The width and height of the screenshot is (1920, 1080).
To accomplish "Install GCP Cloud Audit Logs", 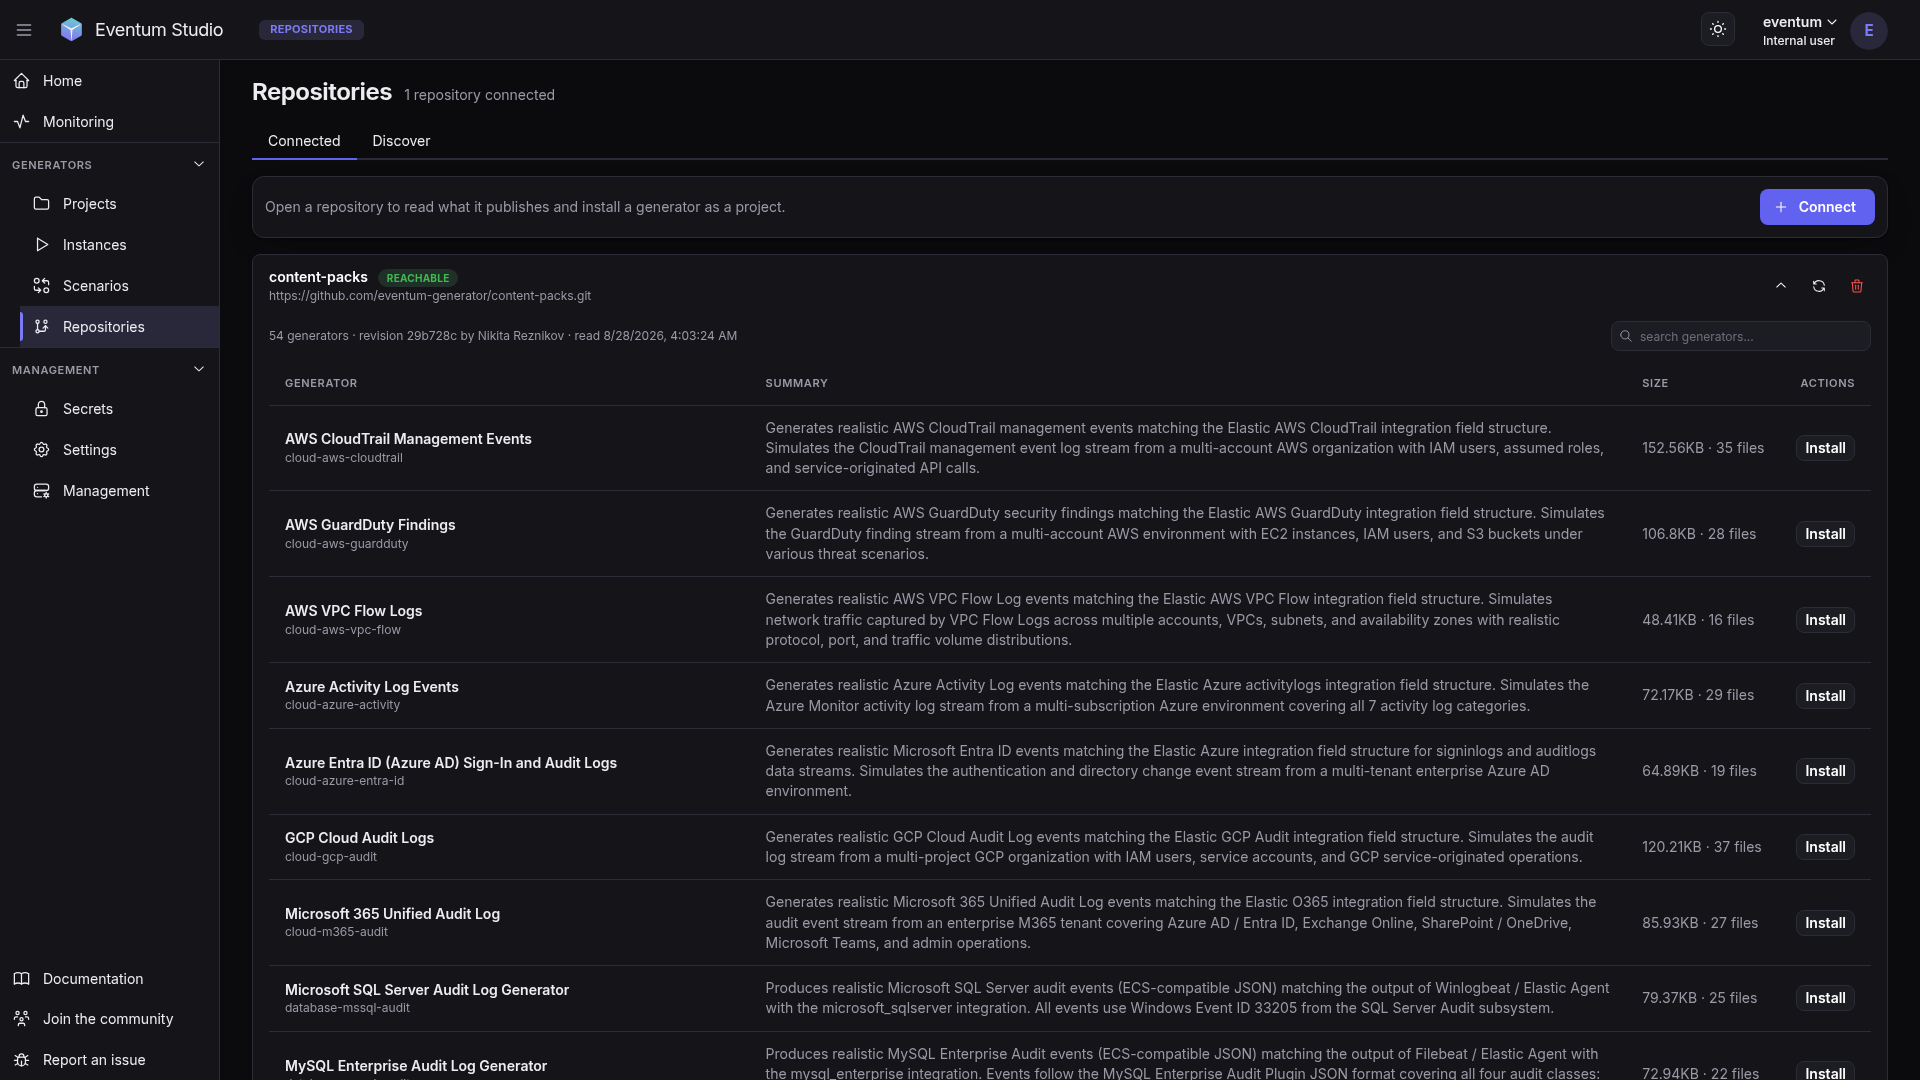I will [x=1825, y=847].
